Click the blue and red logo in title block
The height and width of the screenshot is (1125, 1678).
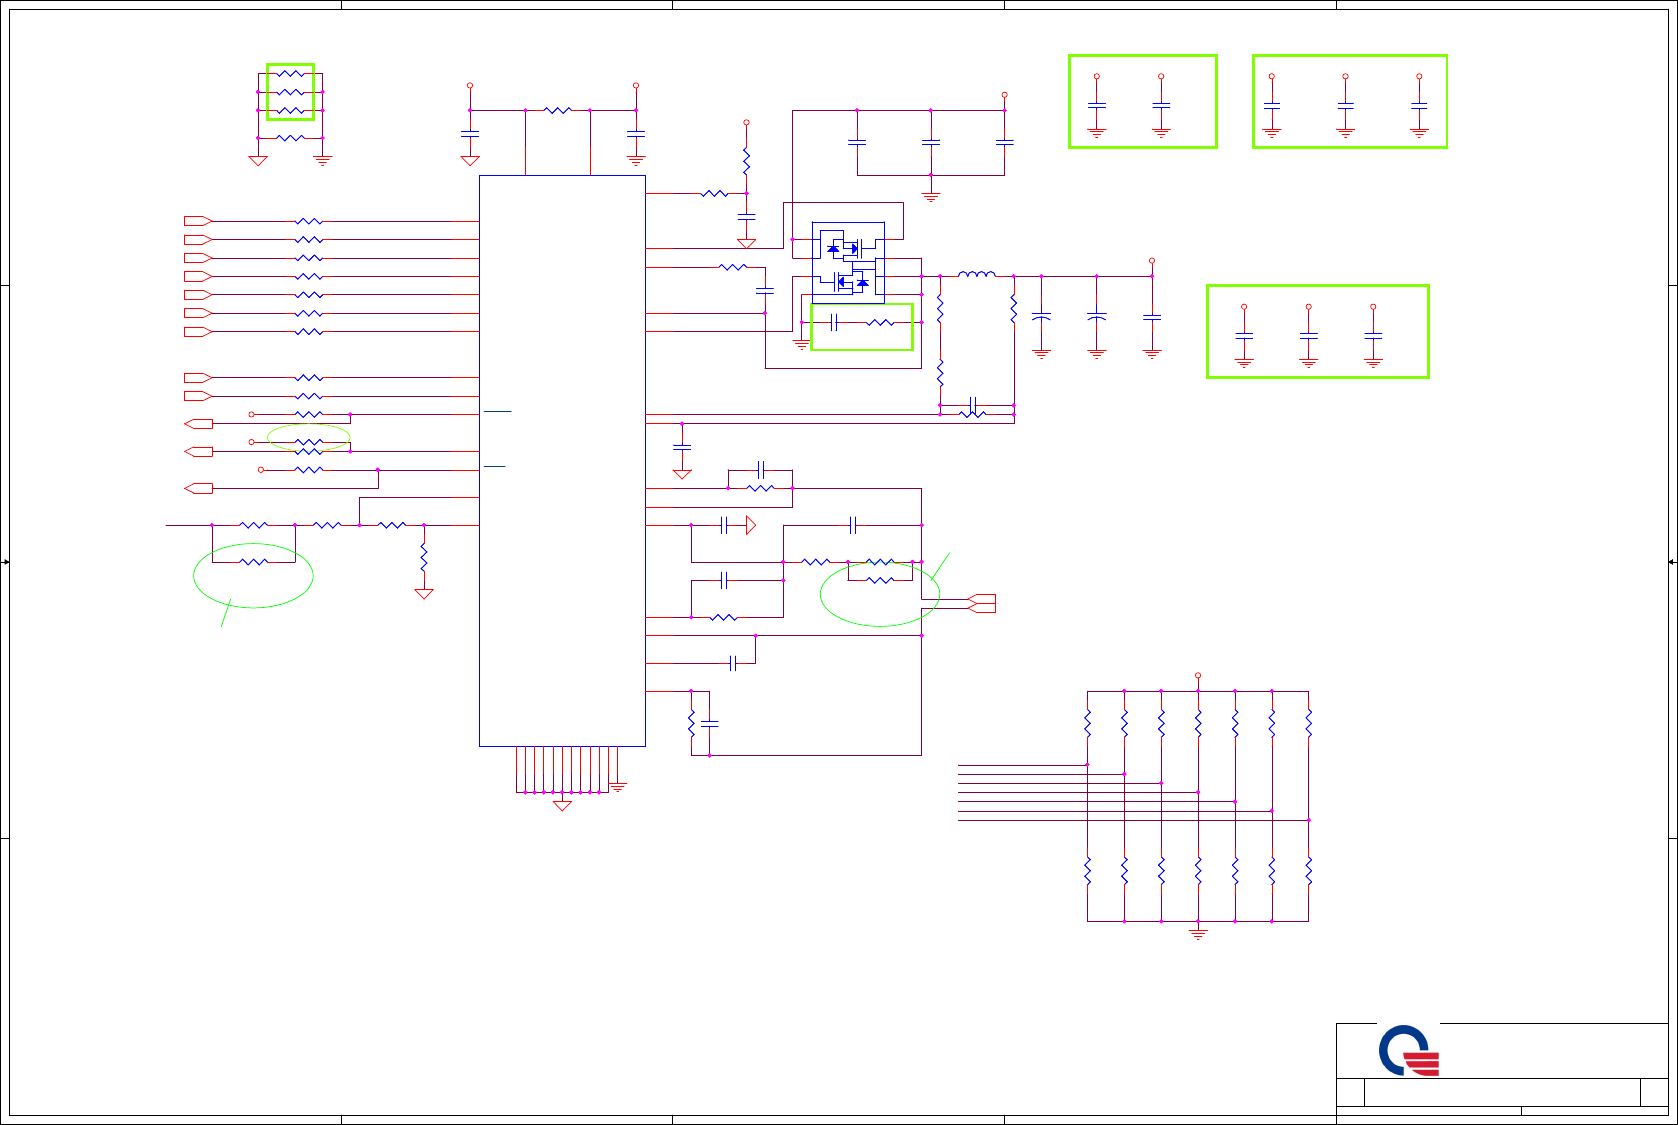(1409, 1050)
